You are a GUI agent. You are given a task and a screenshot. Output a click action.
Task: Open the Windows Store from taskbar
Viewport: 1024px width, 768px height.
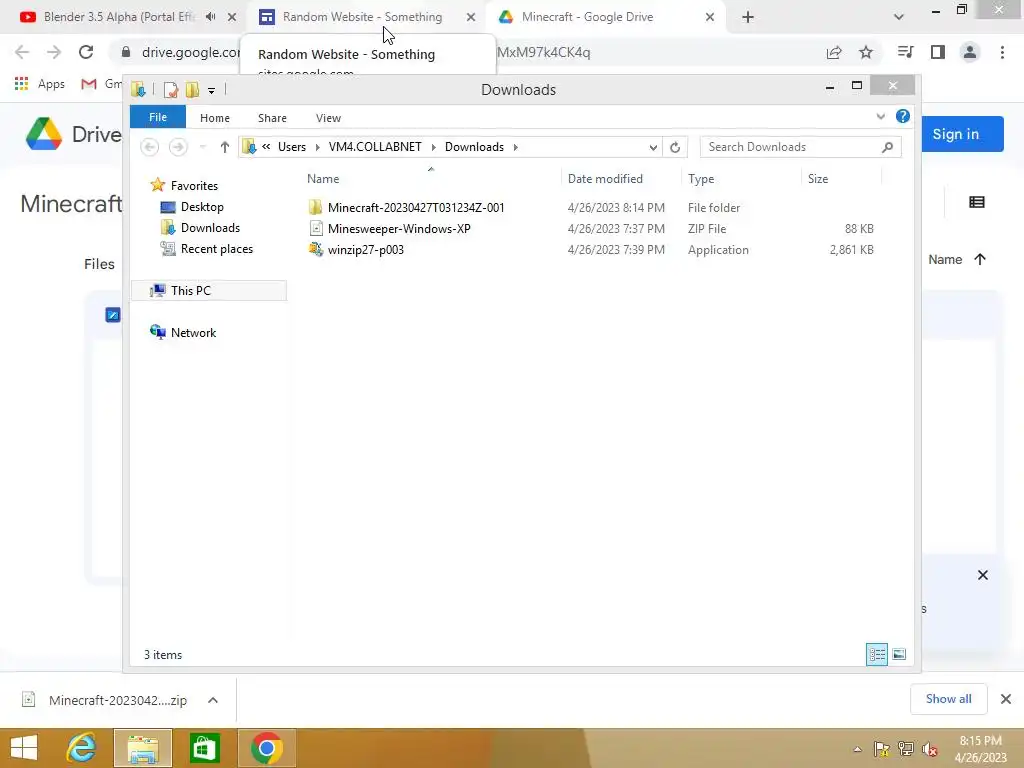coord(204,748)
